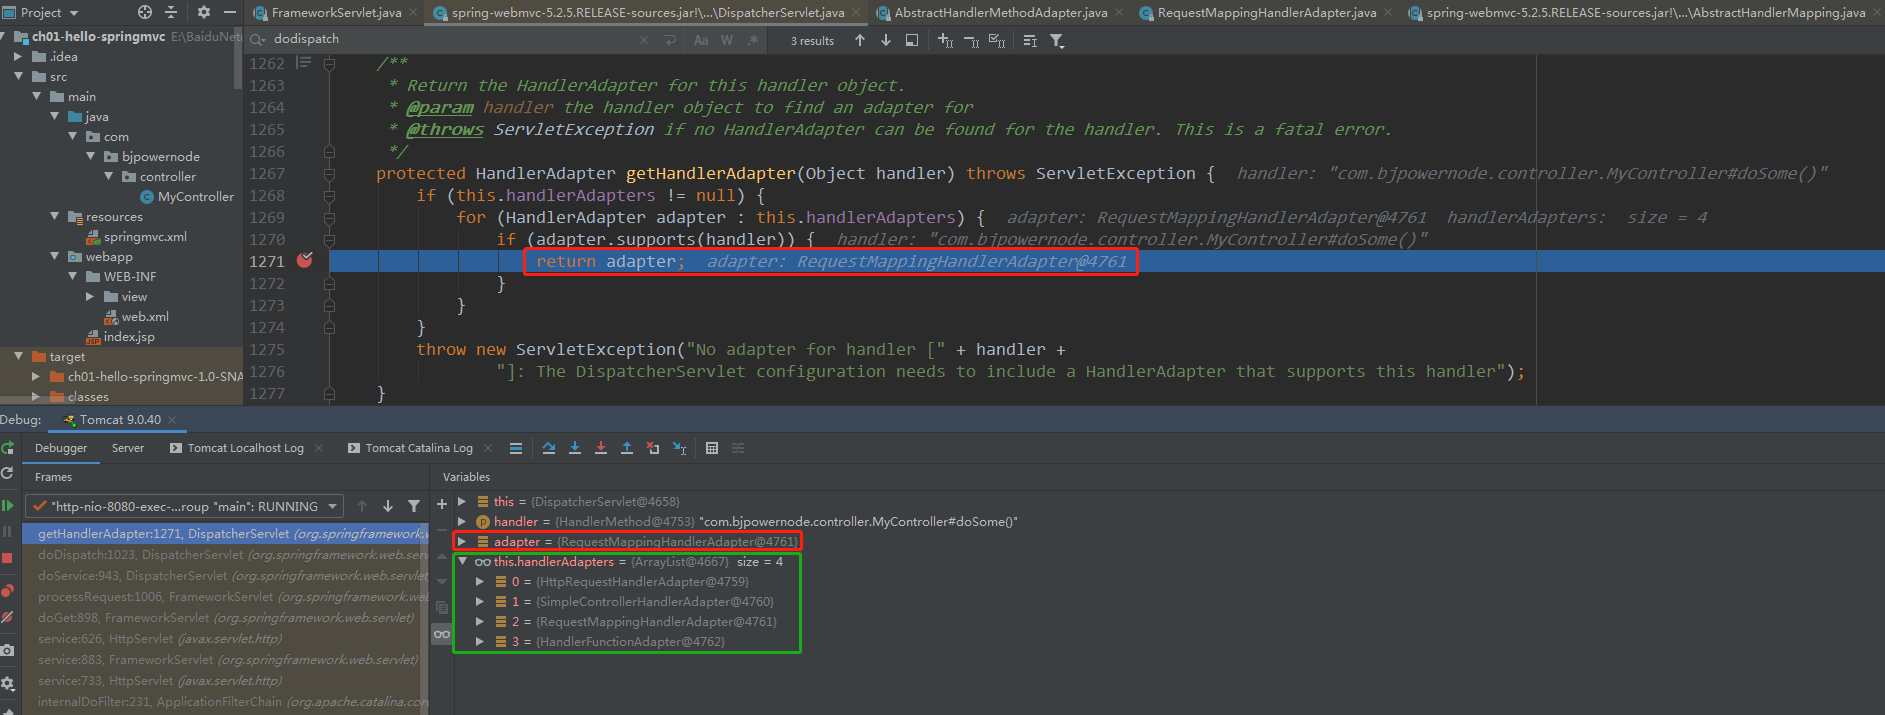Click the breakpoint marker on line 1271

(x=305, y=260)
